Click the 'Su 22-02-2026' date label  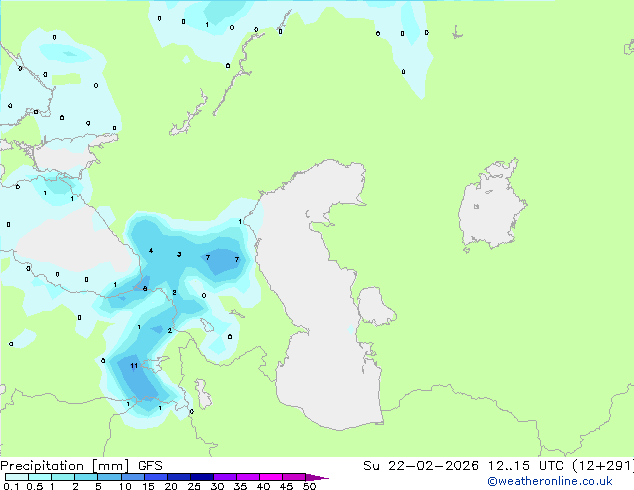coord(421,466)
